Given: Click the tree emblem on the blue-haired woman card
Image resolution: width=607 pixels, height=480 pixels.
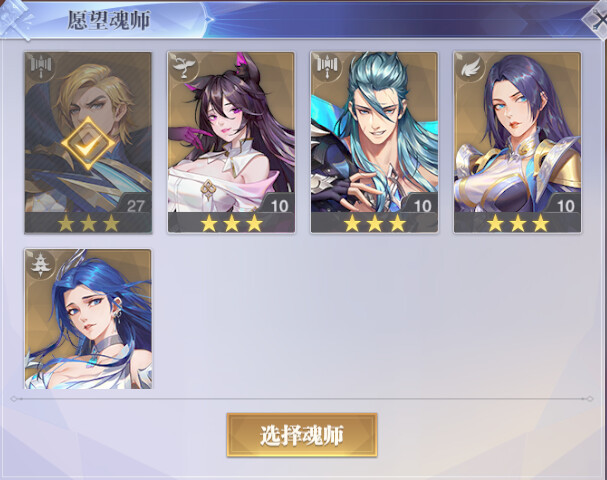Looking at the screenshot, I should (41, 264).
